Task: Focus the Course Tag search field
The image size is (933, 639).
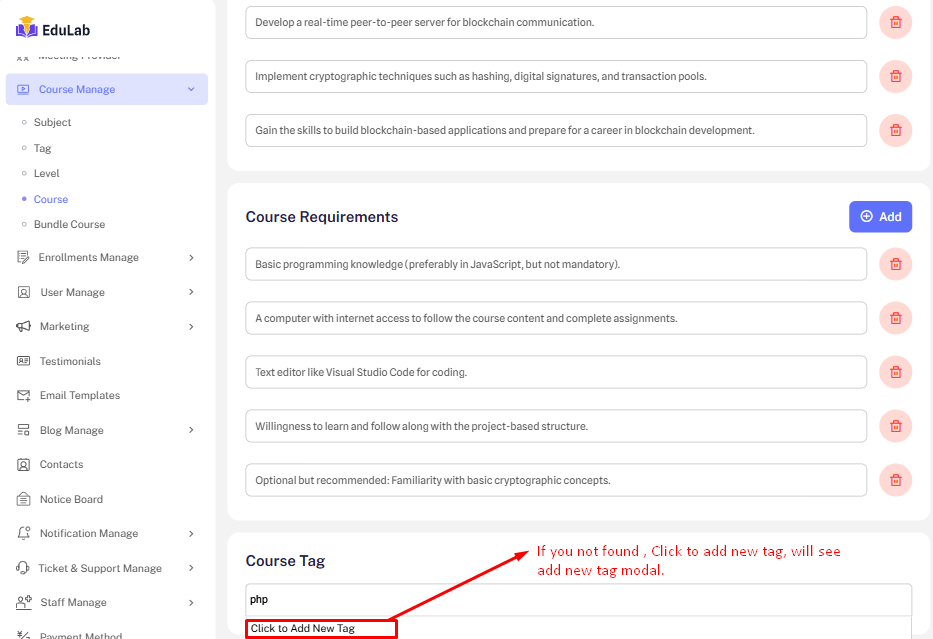Action: [578, 599]
